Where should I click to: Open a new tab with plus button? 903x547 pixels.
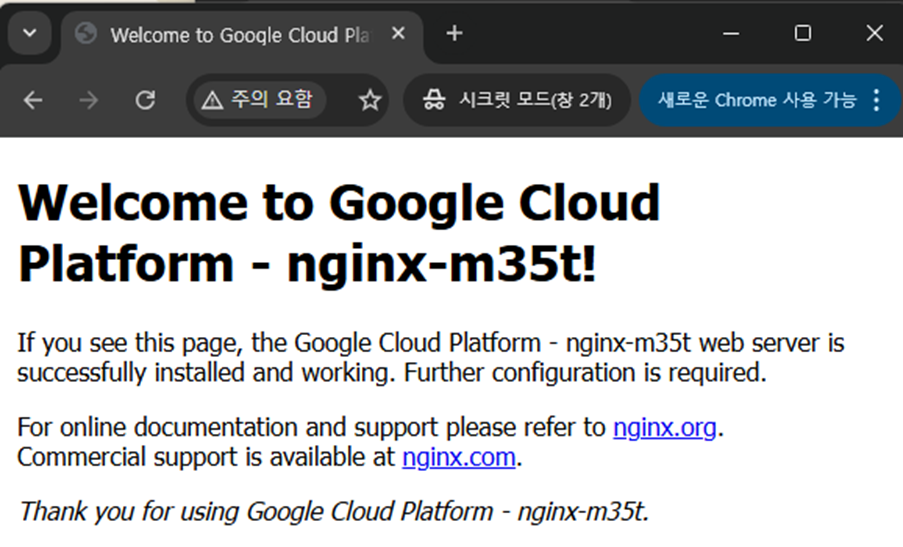point(454,33)
